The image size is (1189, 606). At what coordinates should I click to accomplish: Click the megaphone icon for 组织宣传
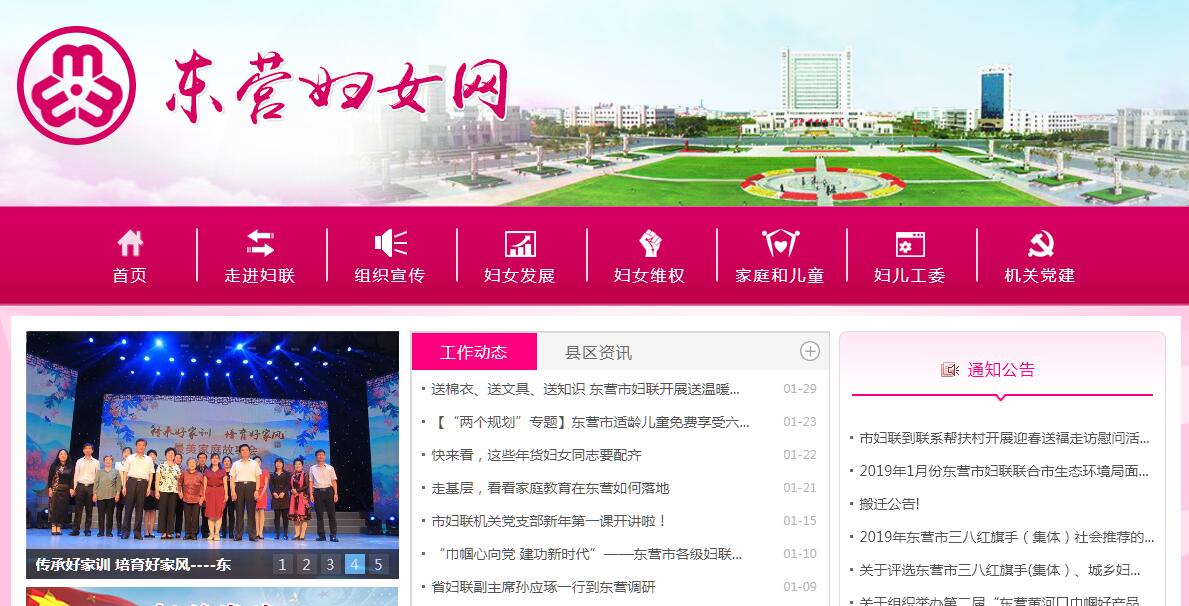390,243
